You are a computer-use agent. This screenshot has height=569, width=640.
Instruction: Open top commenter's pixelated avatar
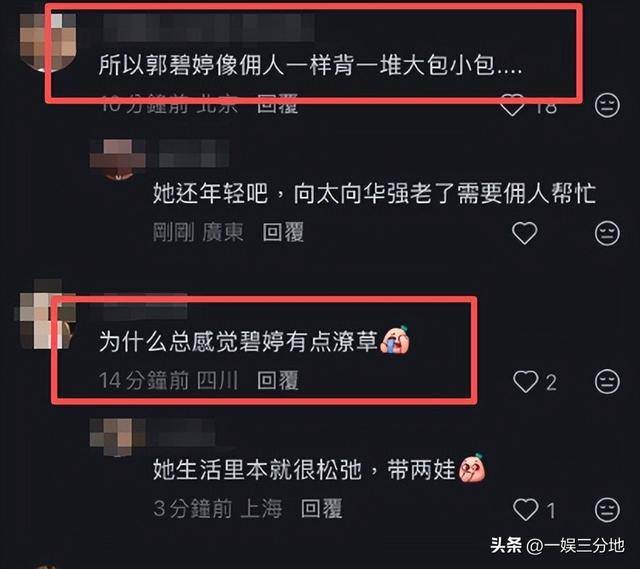point(48,42)
